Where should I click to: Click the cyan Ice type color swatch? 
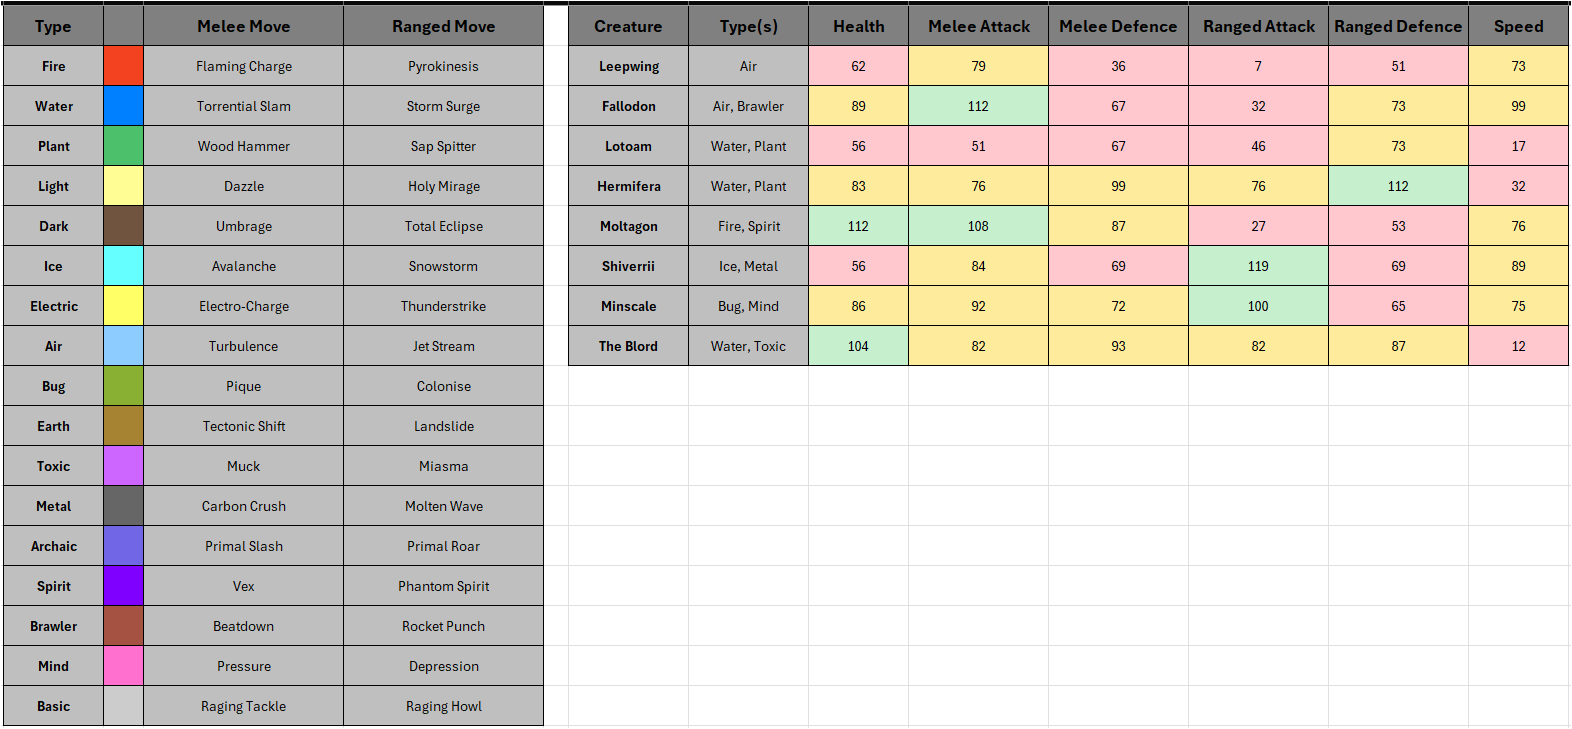123,266
